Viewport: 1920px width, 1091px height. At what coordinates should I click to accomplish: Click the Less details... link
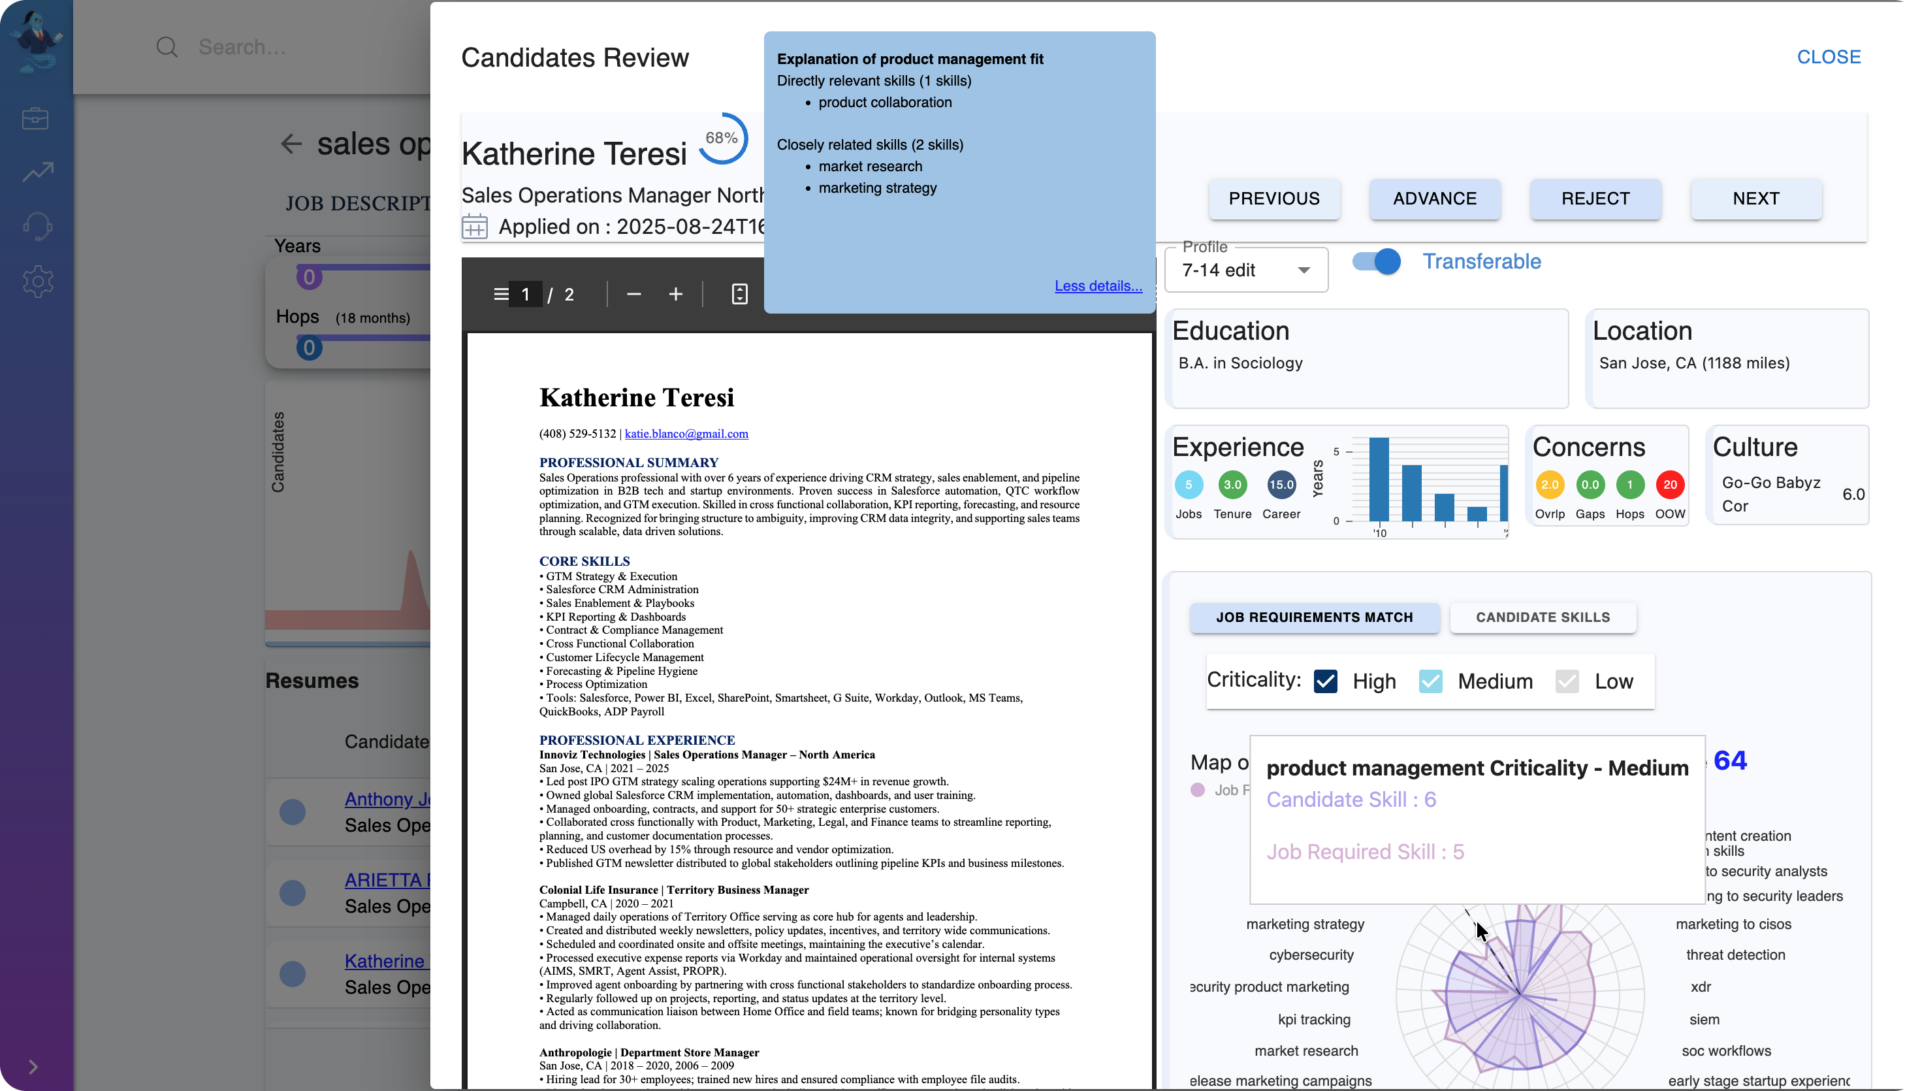(1098, 286)
